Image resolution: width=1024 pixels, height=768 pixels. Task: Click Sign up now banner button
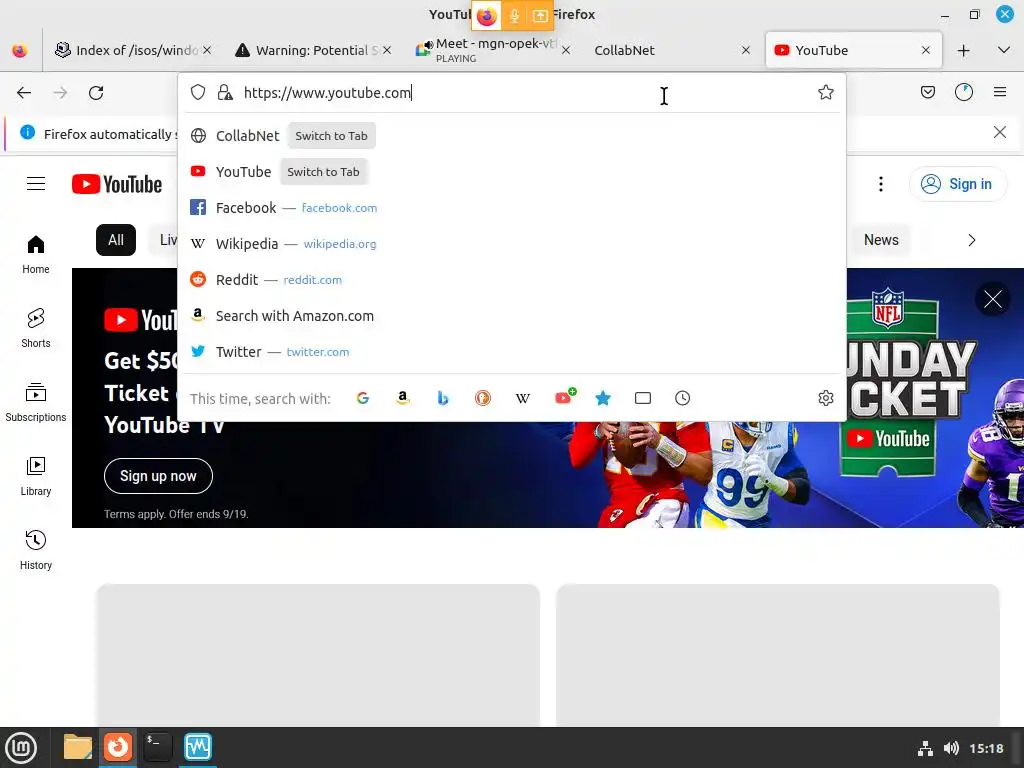pyautogui.click(x=158, y=476)
